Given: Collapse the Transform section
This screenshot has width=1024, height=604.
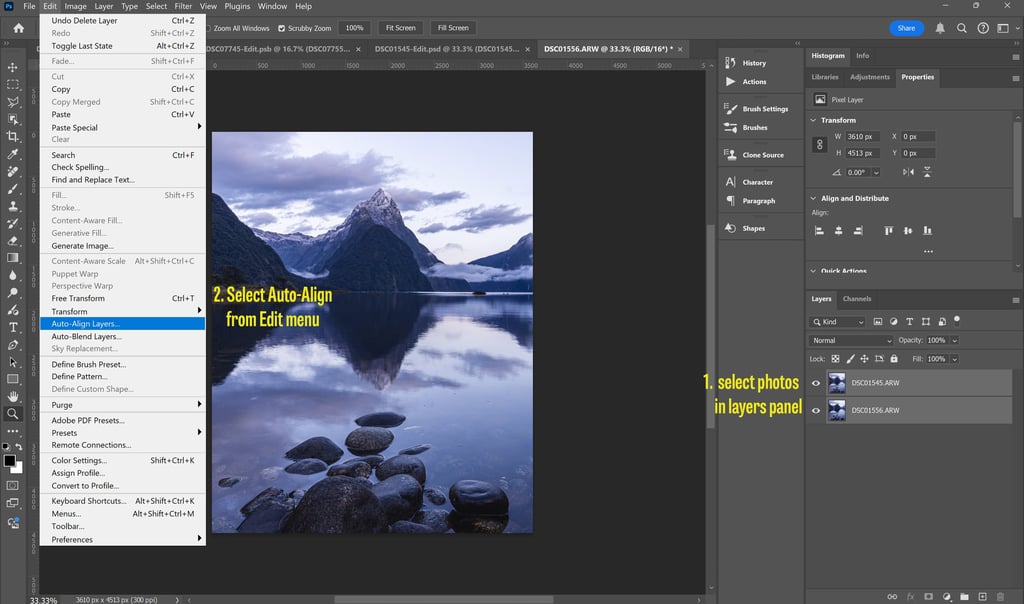Looking at the screenshot, I should pos(813,120).
